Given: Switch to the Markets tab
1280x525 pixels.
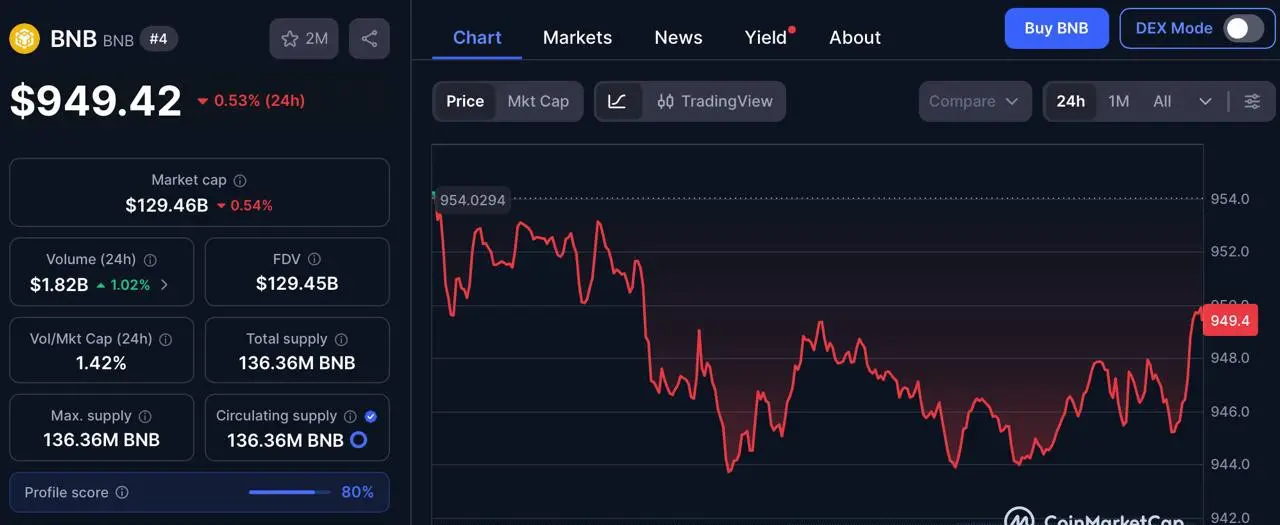Looking at the screenshot, I should click(577, 37).
